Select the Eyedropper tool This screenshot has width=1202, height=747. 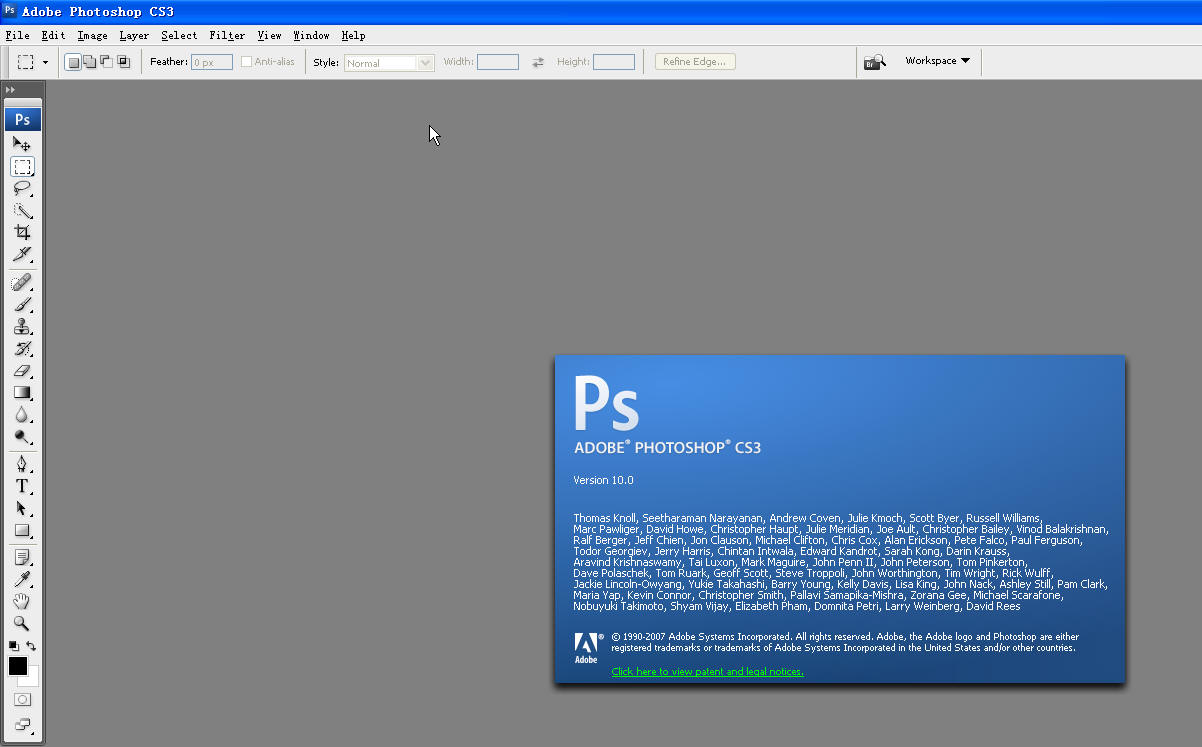pos(22,579)
